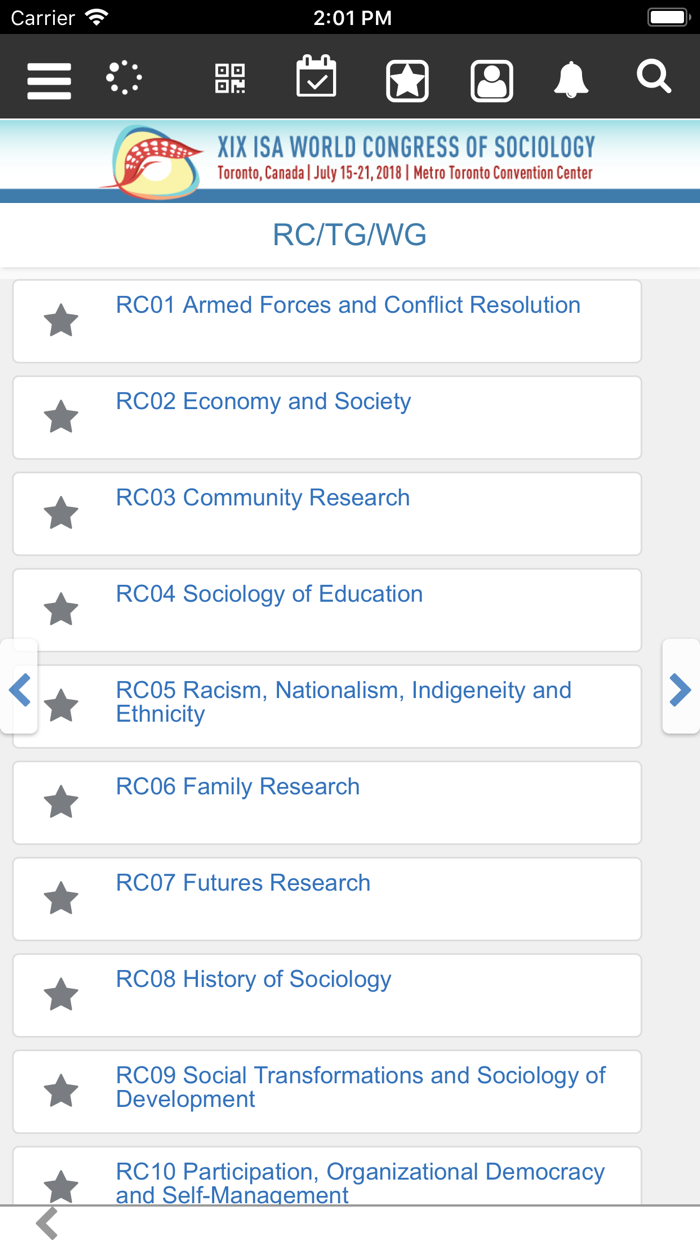
Task: Select RC04 Sociology of Education
Action: click(269, 594)
